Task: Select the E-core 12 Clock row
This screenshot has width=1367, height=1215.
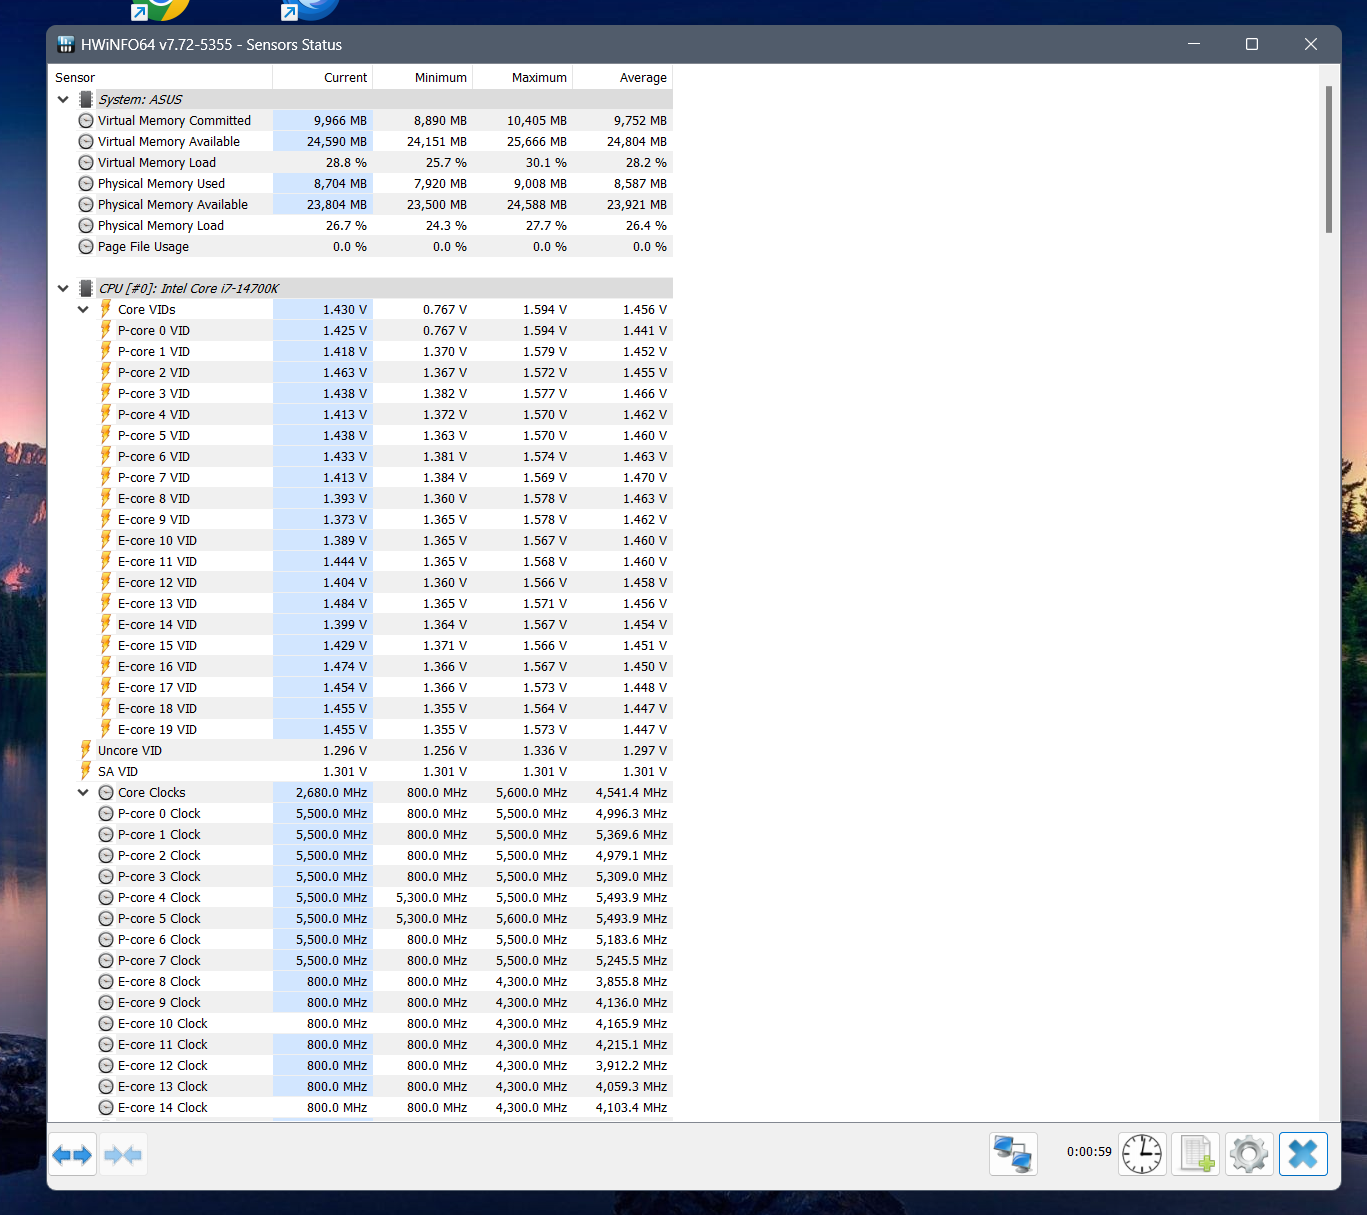Action: 360,1065
